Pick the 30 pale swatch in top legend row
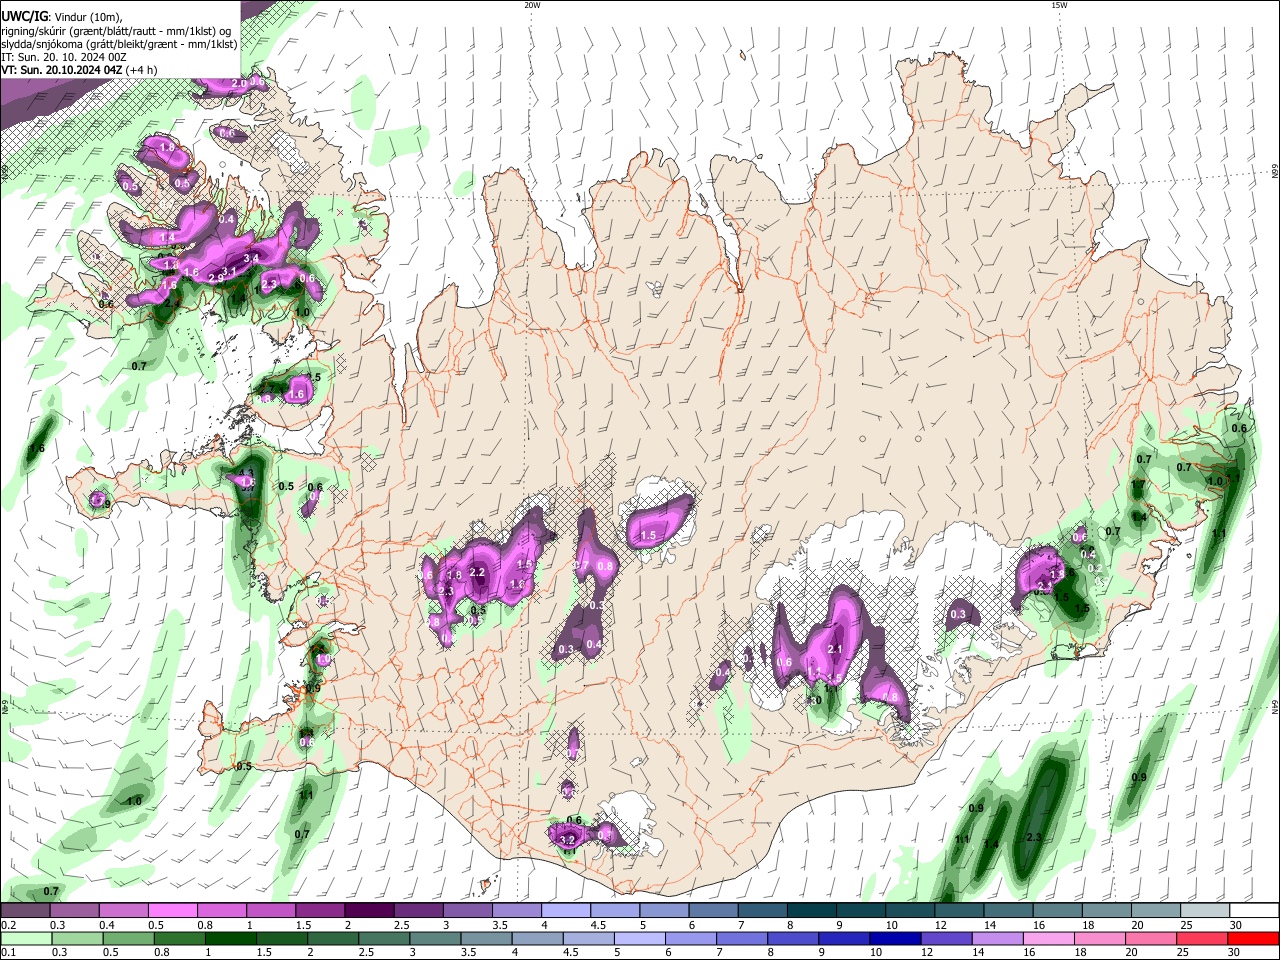Image resolution: width=1280 pixels, height=960 pixels. point(1255,910)
